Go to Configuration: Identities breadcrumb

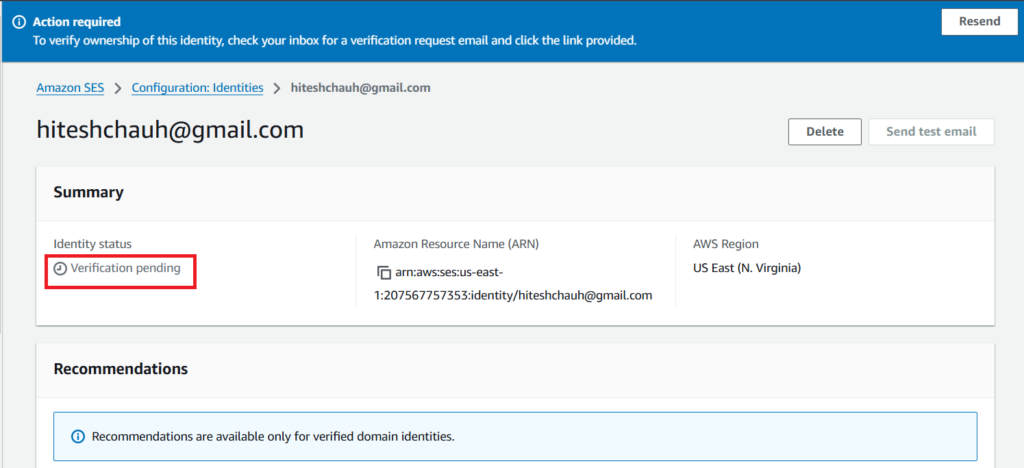click(x=197, y=88)
